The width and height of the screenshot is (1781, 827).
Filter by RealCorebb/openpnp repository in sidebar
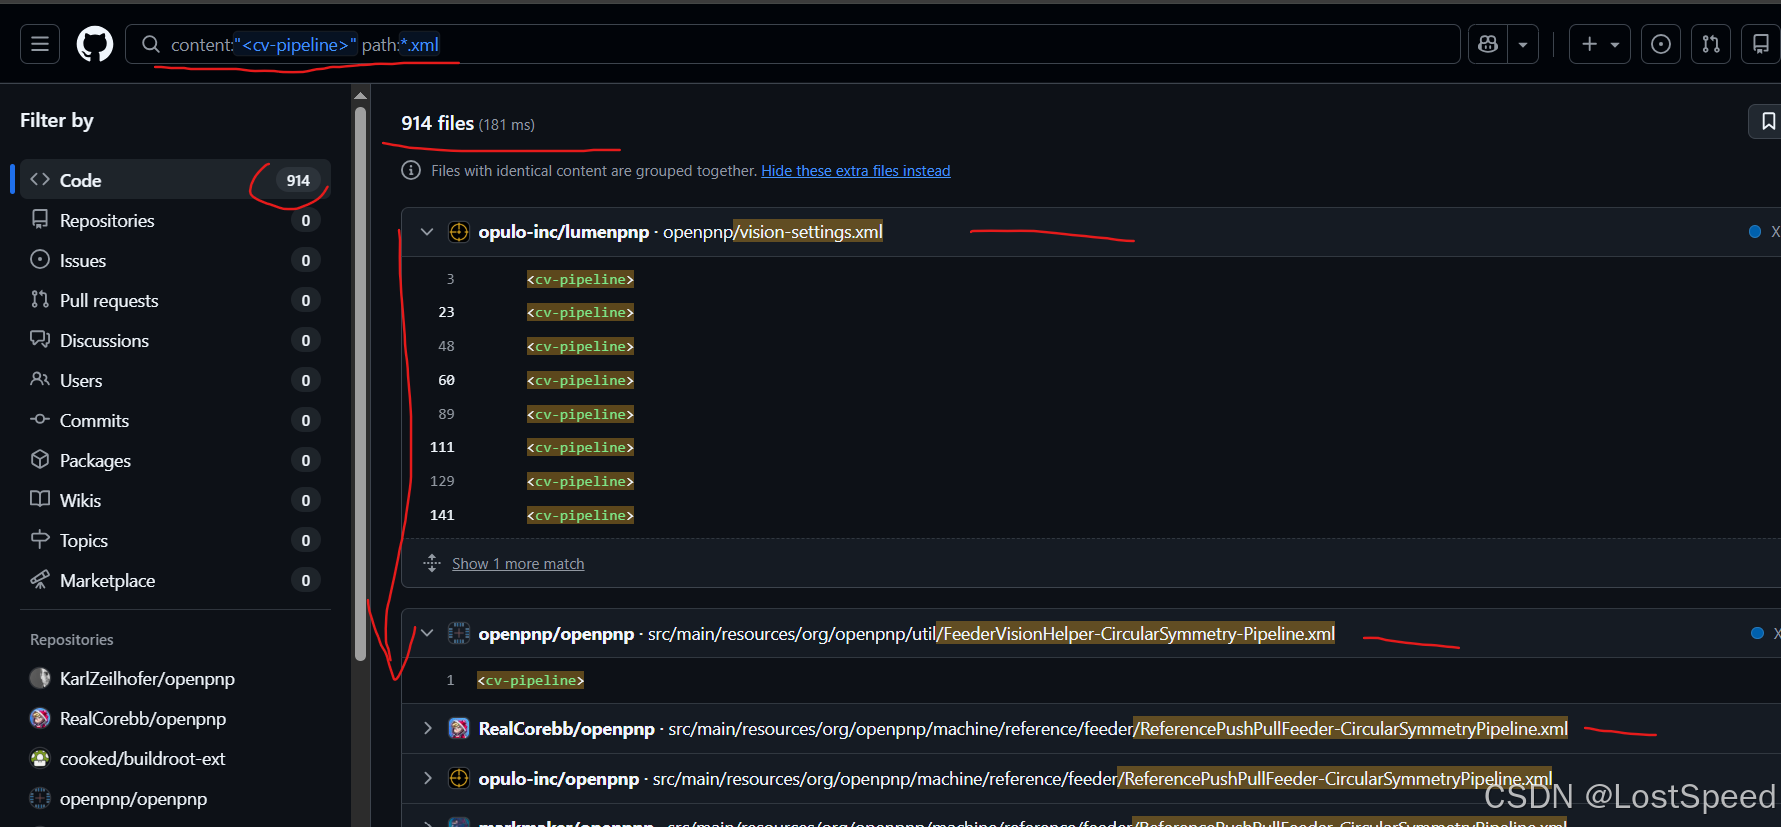point(143,718)
